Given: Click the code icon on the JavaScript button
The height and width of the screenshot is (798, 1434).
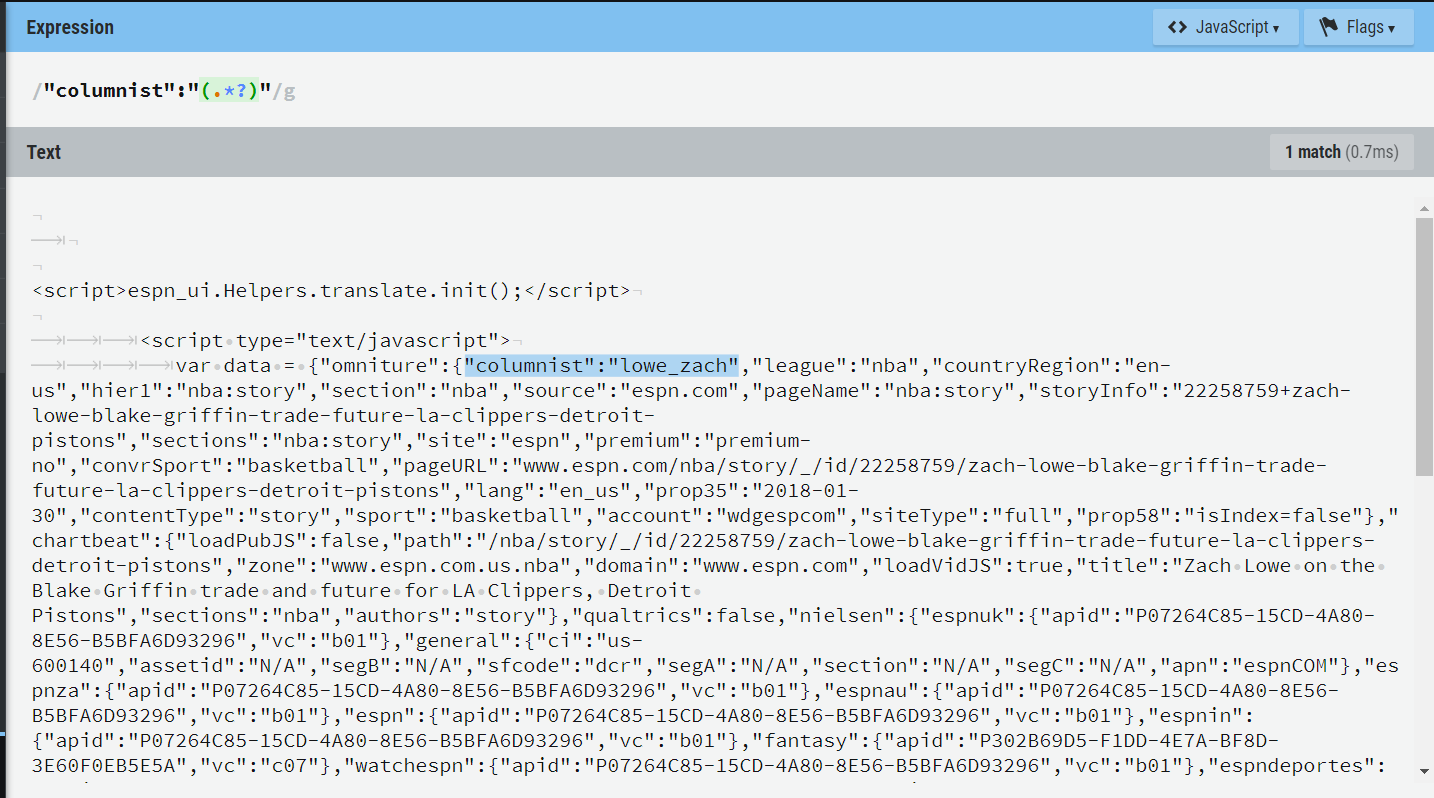Looking at the screenshot, I should 1177,27.
